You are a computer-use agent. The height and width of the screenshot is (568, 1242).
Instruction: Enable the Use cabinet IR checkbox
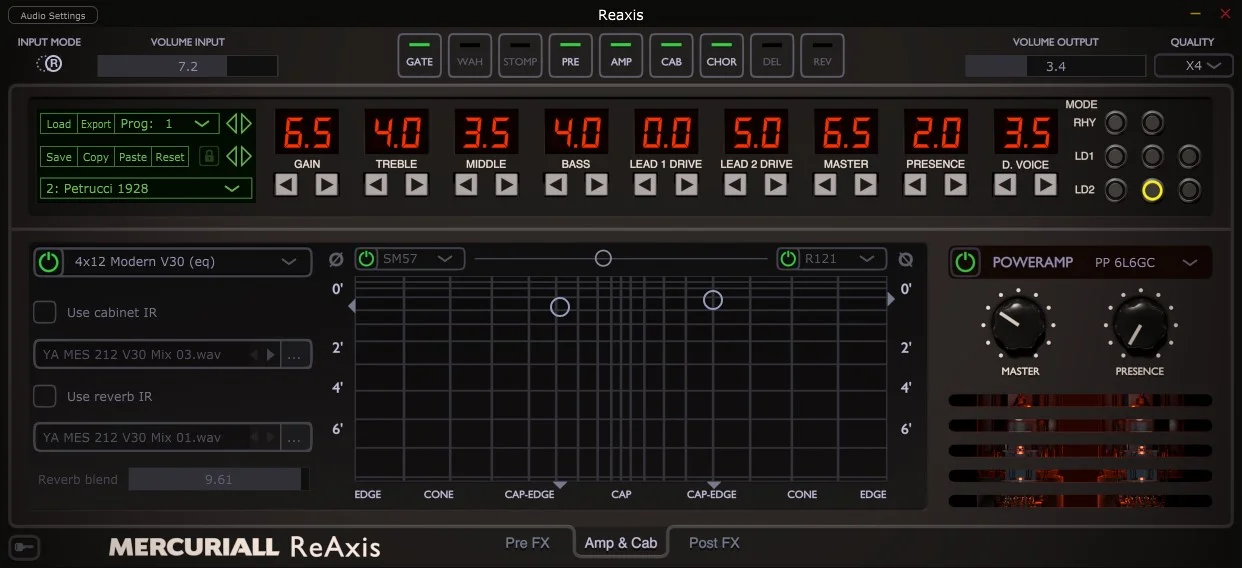(x=45, y=312)
